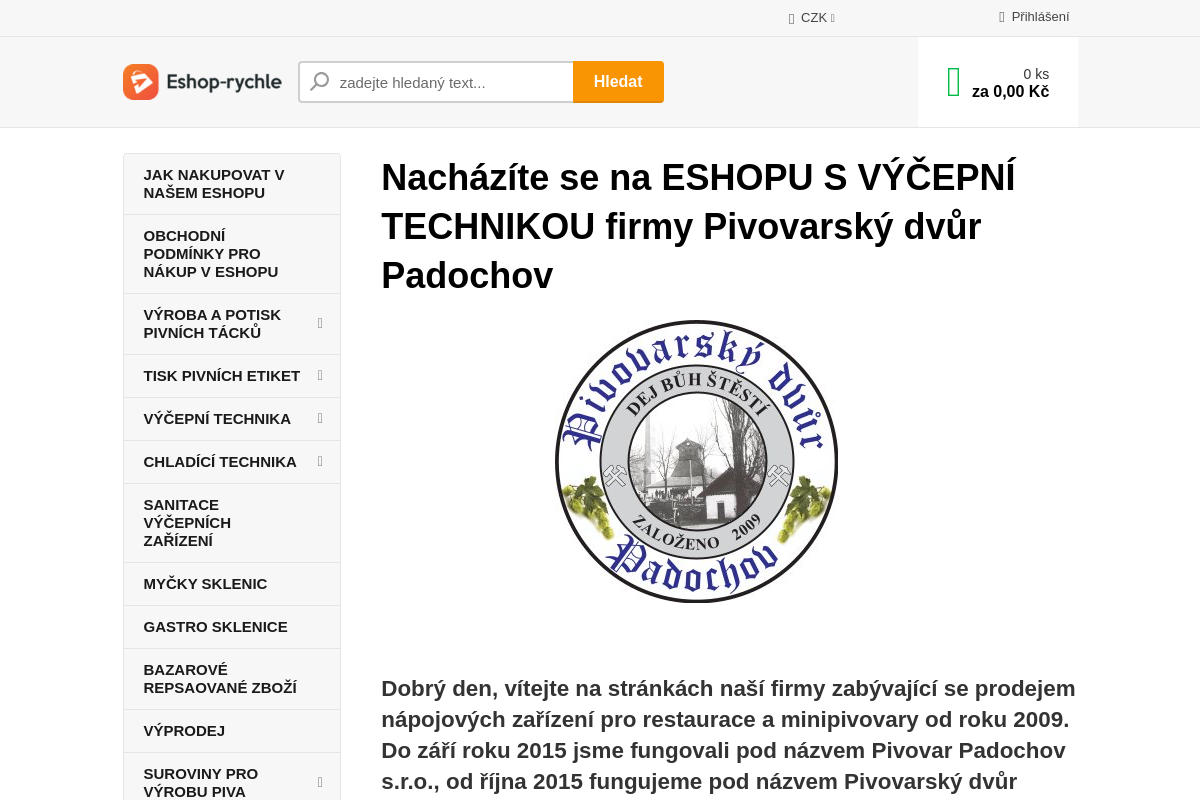Open the CZK currency dropdown

point(815,17)
